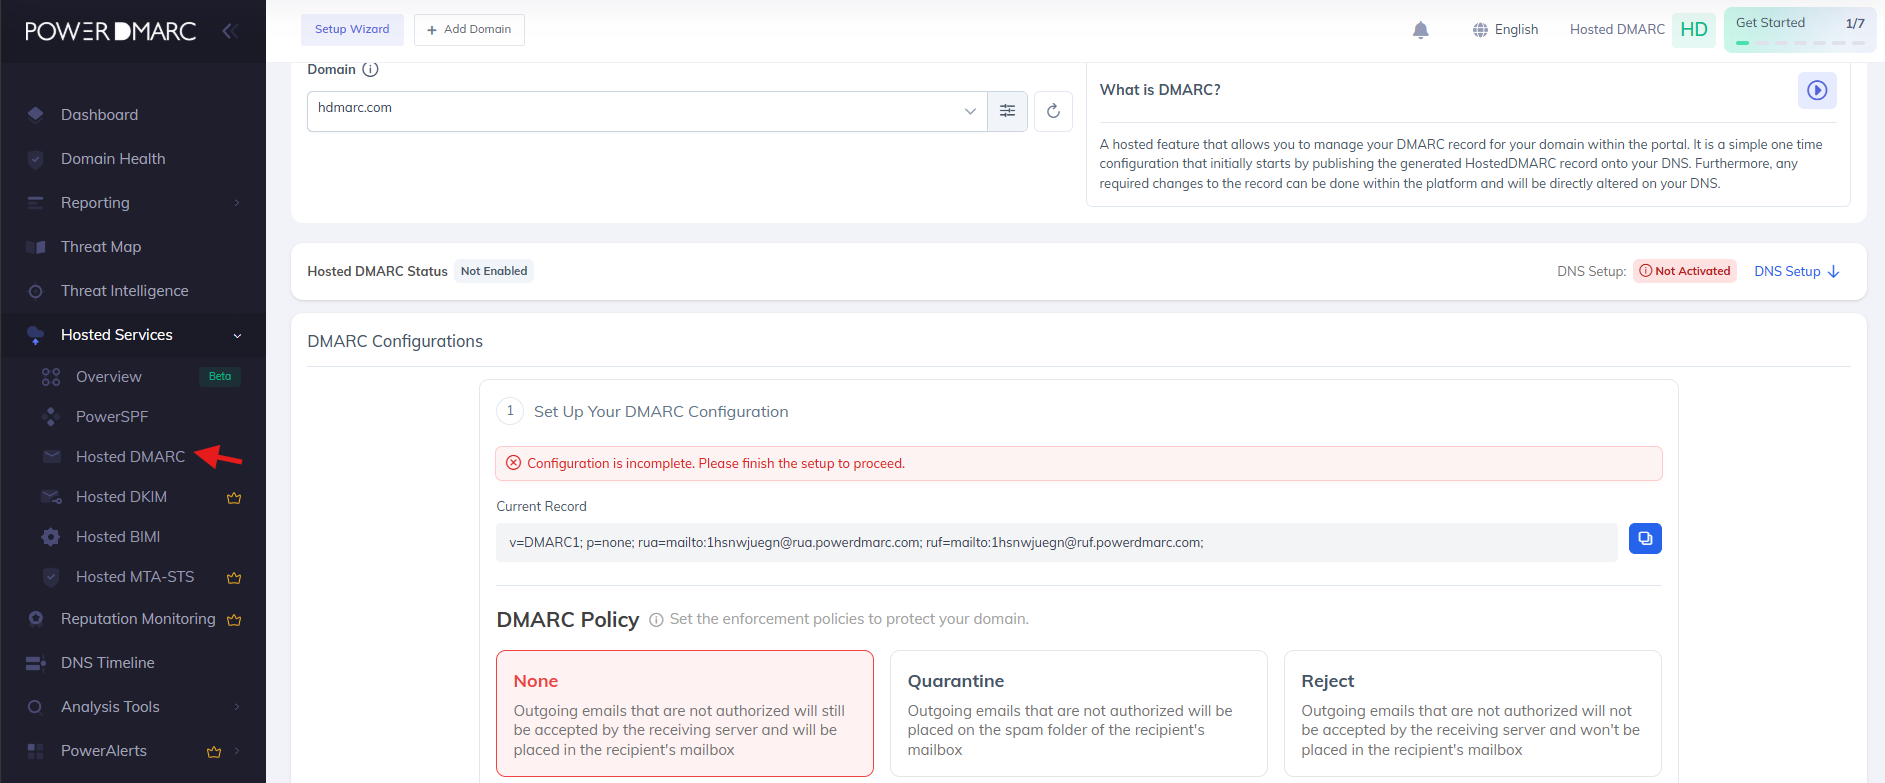This screenshot has width=1885, height=783.
Task: Open notifications bell icon
Action: pos(1420,30)
